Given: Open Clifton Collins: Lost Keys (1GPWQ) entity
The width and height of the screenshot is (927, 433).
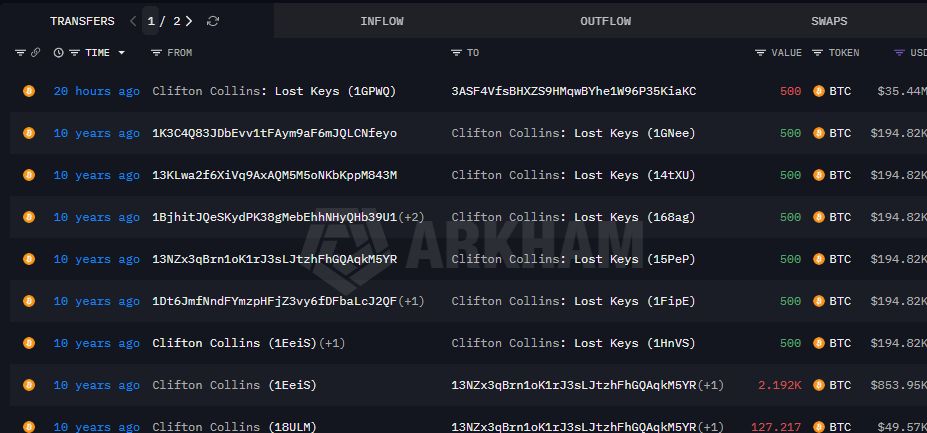Looking at the screenshot, I should (x=273, y=91).
